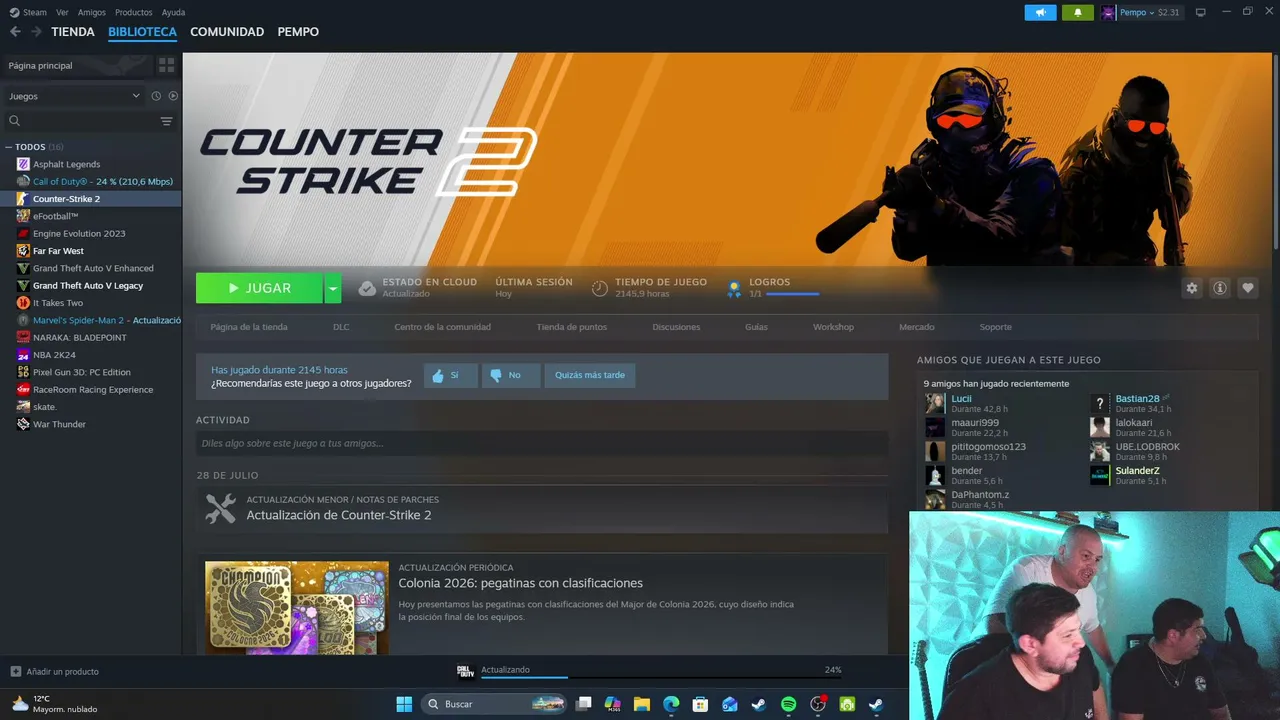This screenshot has width=1280, height=720.
Task: Open Microsoft Edge from taskbar
Action: click(x=671, y=704)
